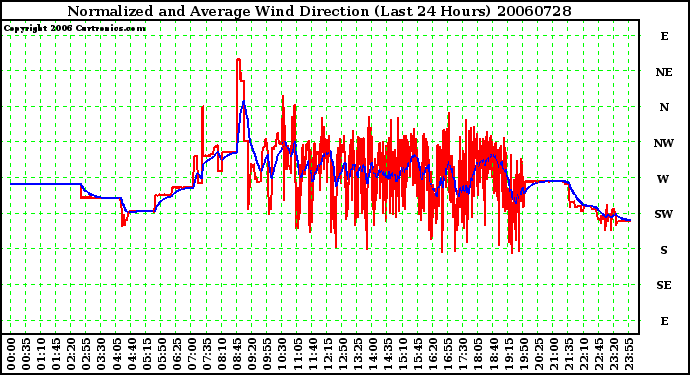Screen dimensions: 690x375
Task: Click the 09:20 time label
Action: pos(252,354)
